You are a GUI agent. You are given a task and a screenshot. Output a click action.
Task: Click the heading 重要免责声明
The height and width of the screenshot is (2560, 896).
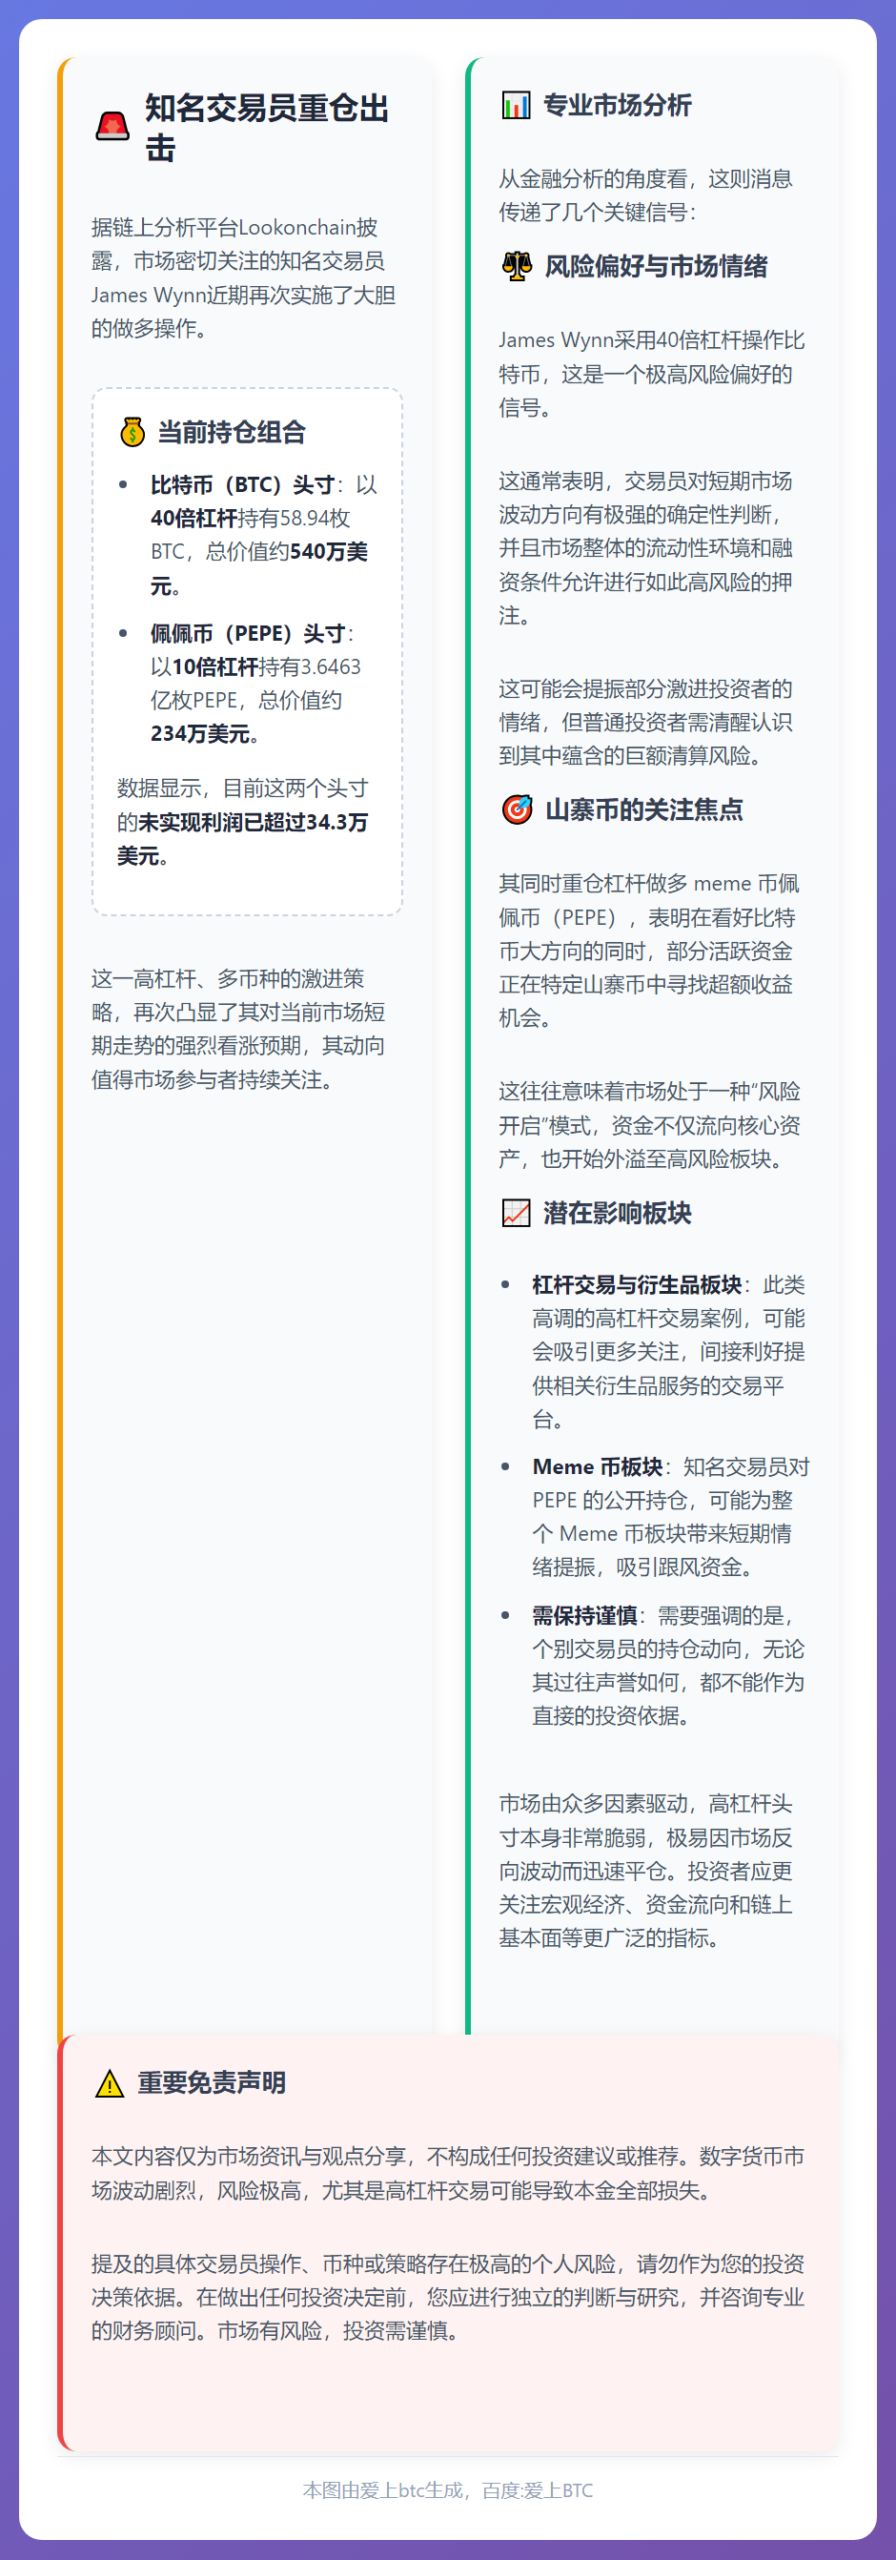tap(211, 2083)
